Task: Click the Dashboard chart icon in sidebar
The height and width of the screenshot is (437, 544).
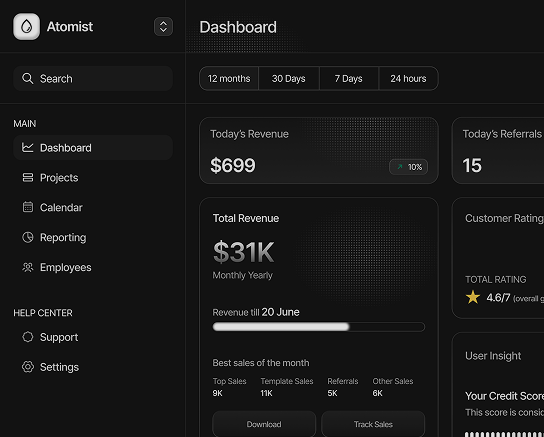Action: point(28,147)
